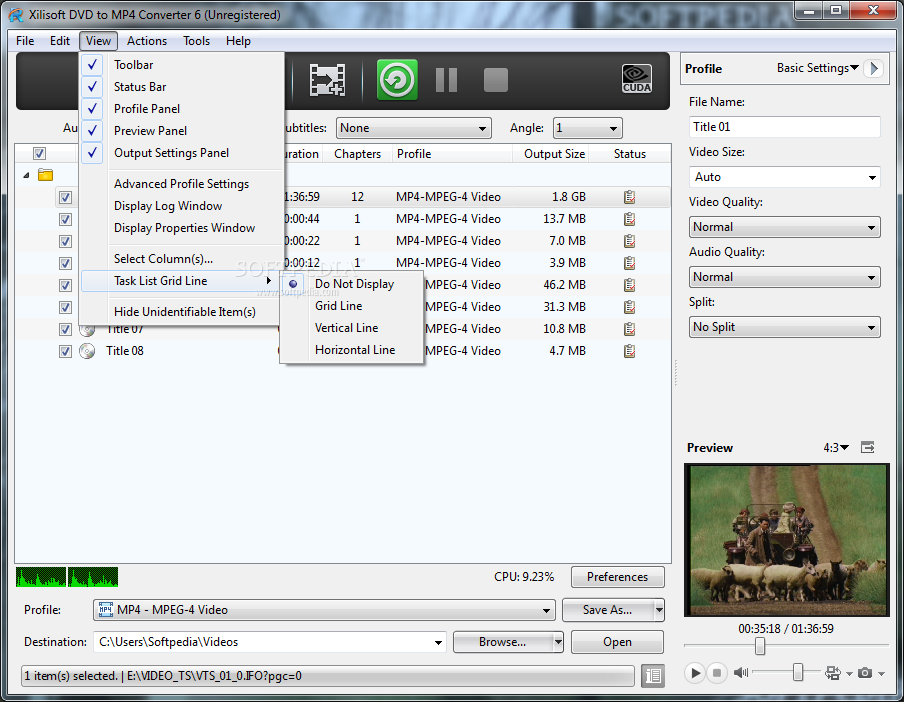Click status icon in 3.9 MB row
The width and height of the screenshot is (904, 702).
[x=630, y=263]
